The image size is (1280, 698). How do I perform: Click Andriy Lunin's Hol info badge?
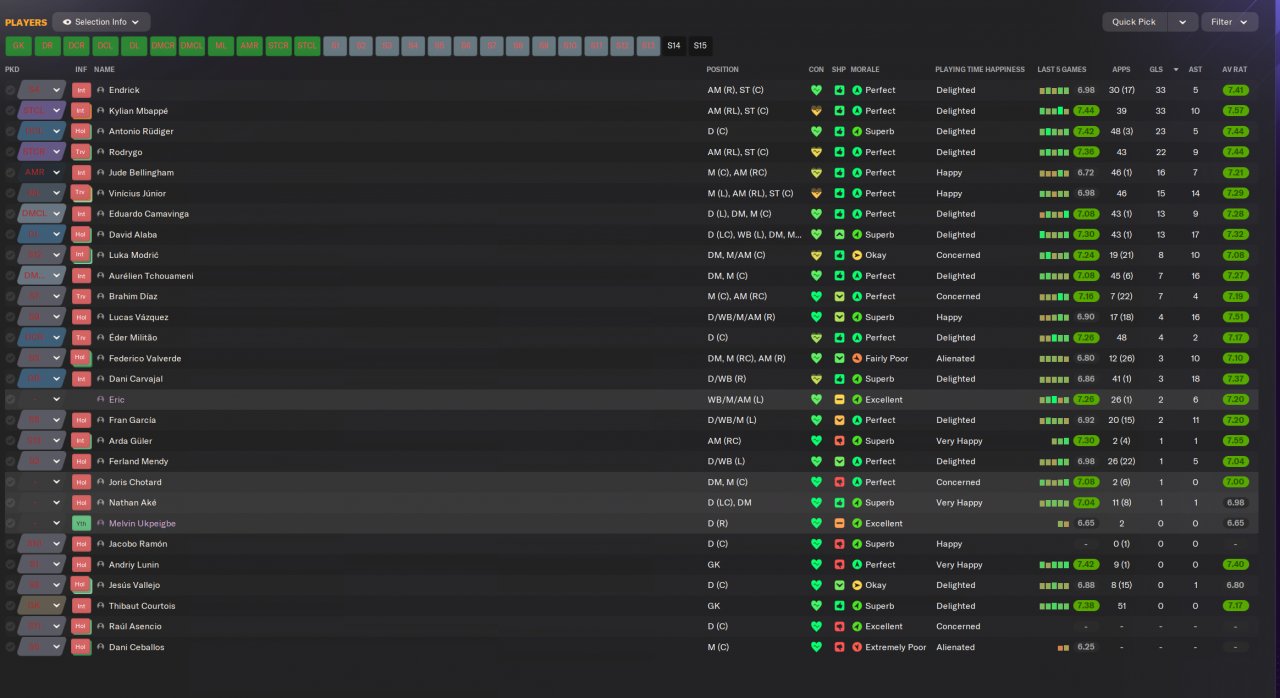coord(81,565)
